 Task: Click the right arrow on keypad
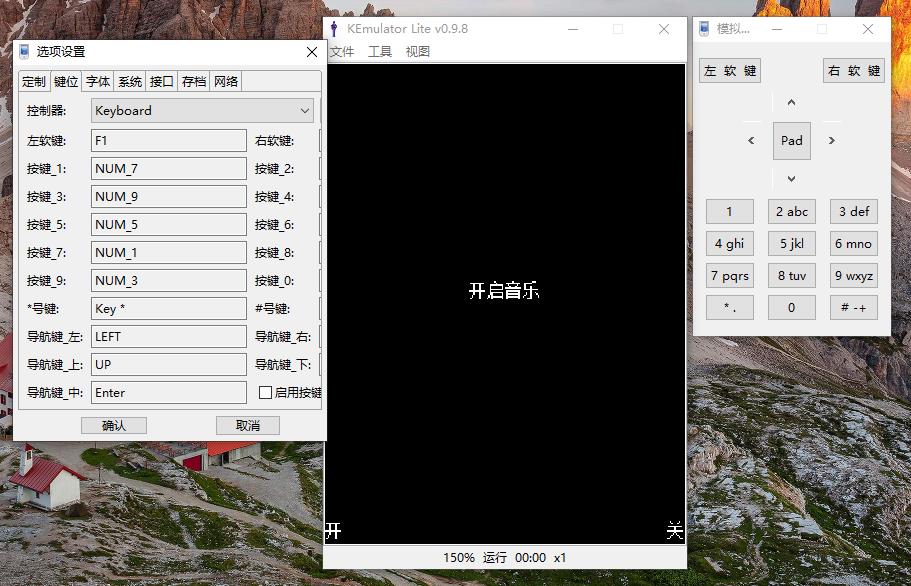831,141
